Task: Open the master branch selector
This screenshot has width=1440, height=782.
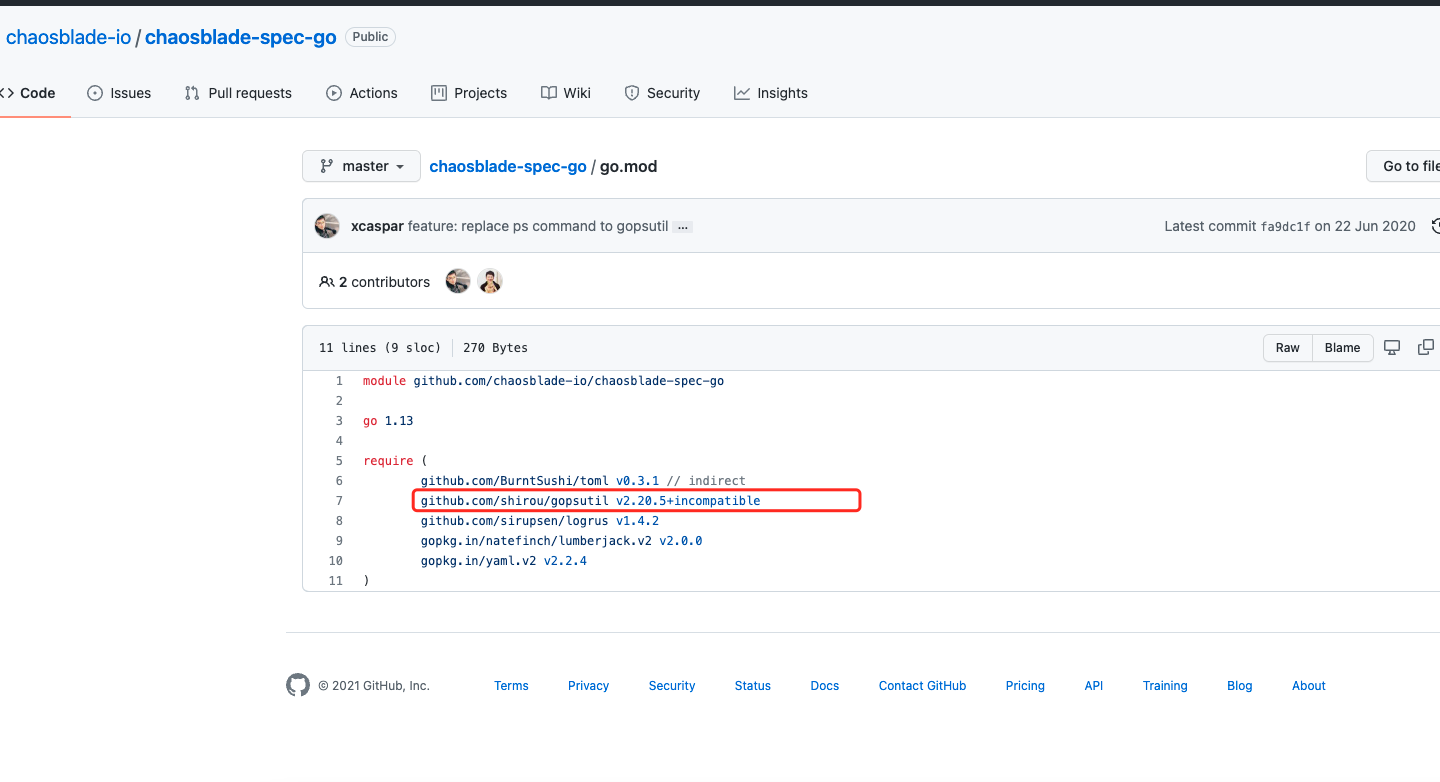Action: click(x=361, y=166)
